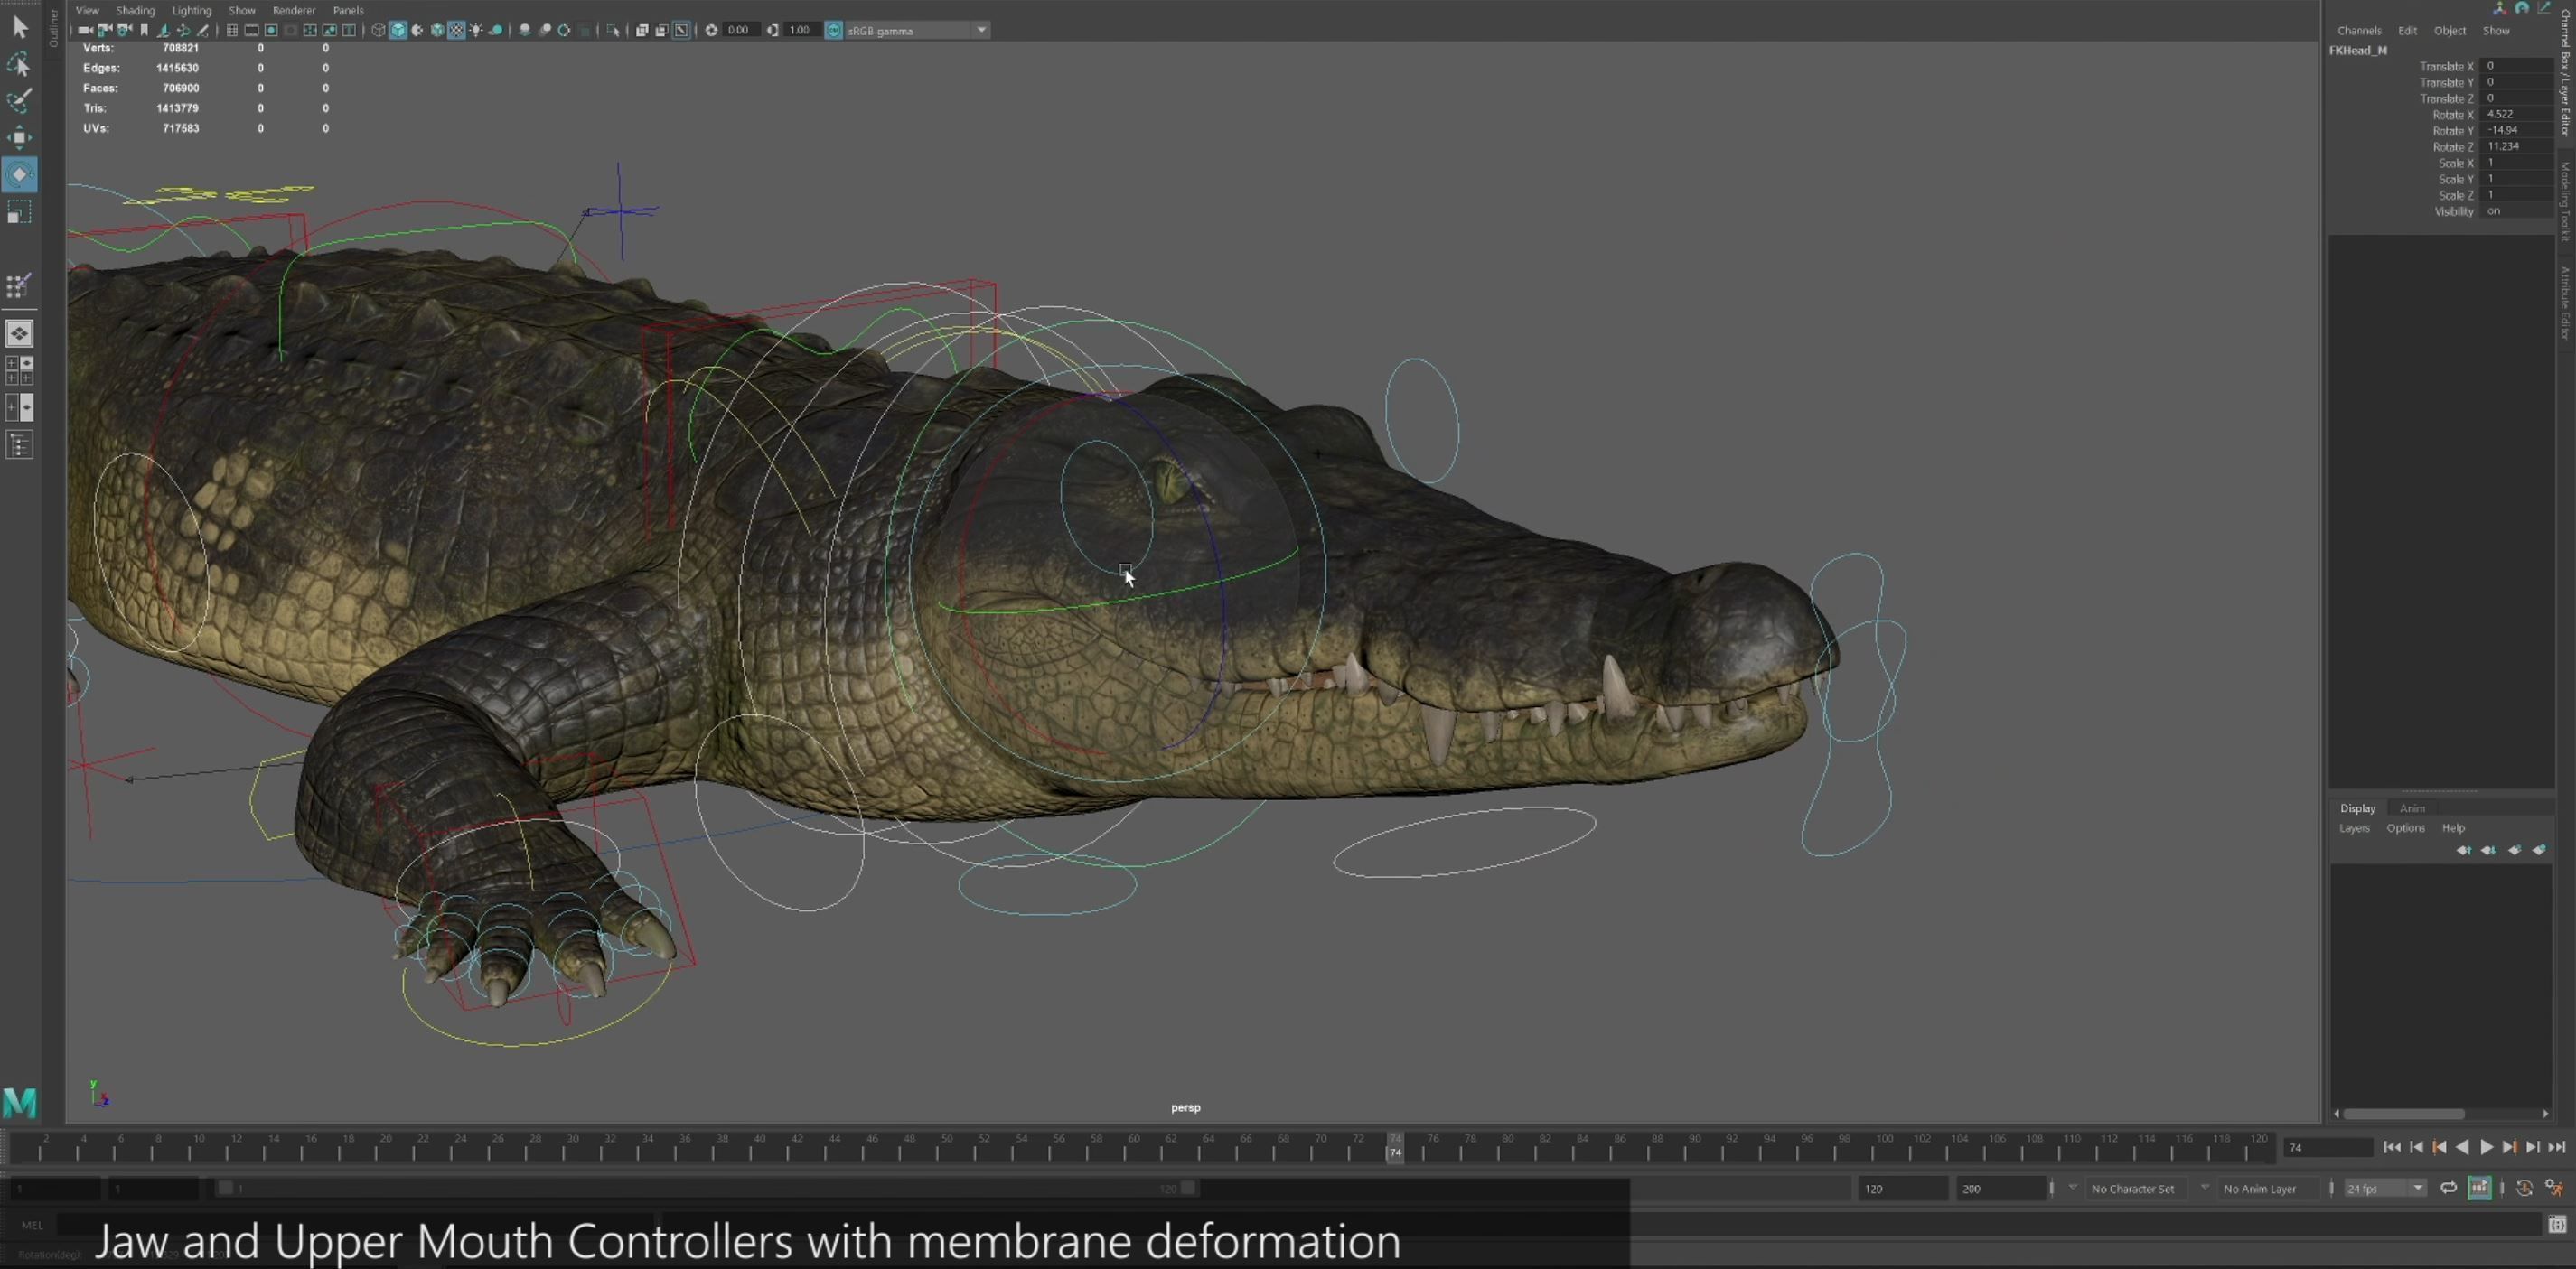Switch to the Anim layer tab

click(x=2412, y=808)
